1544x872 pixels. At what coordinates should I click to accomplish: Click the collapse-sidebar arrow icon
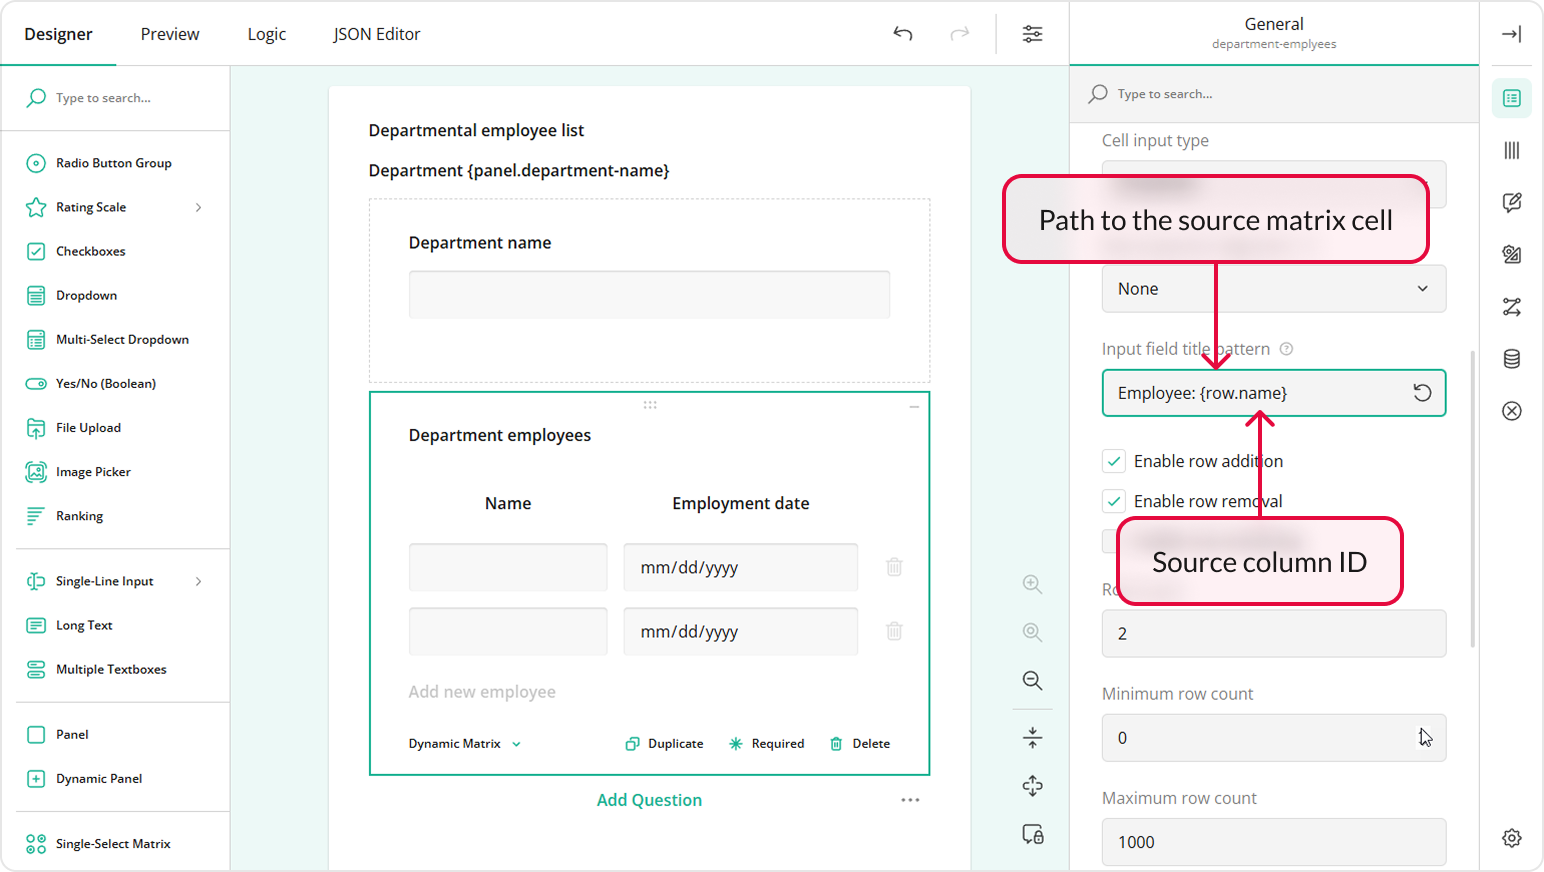pos(1511,33)
